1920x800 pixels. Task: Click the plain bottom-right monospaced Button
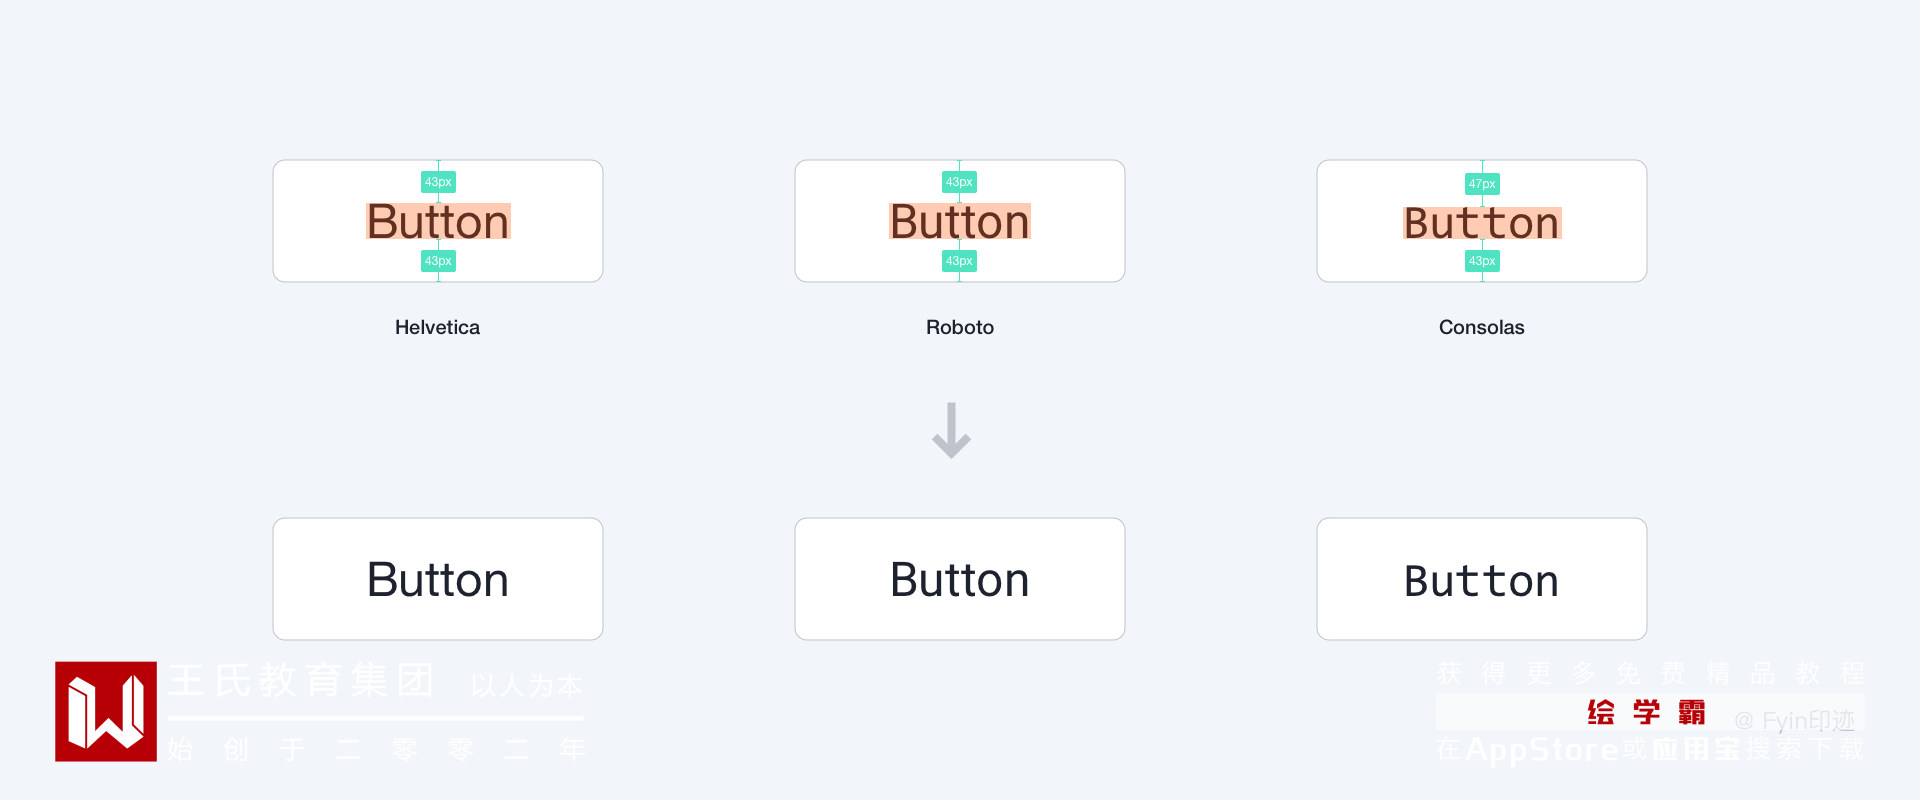(1481, 579)
